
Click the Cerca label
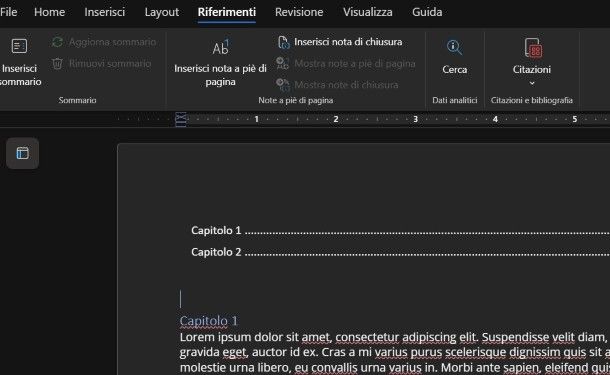454,69
